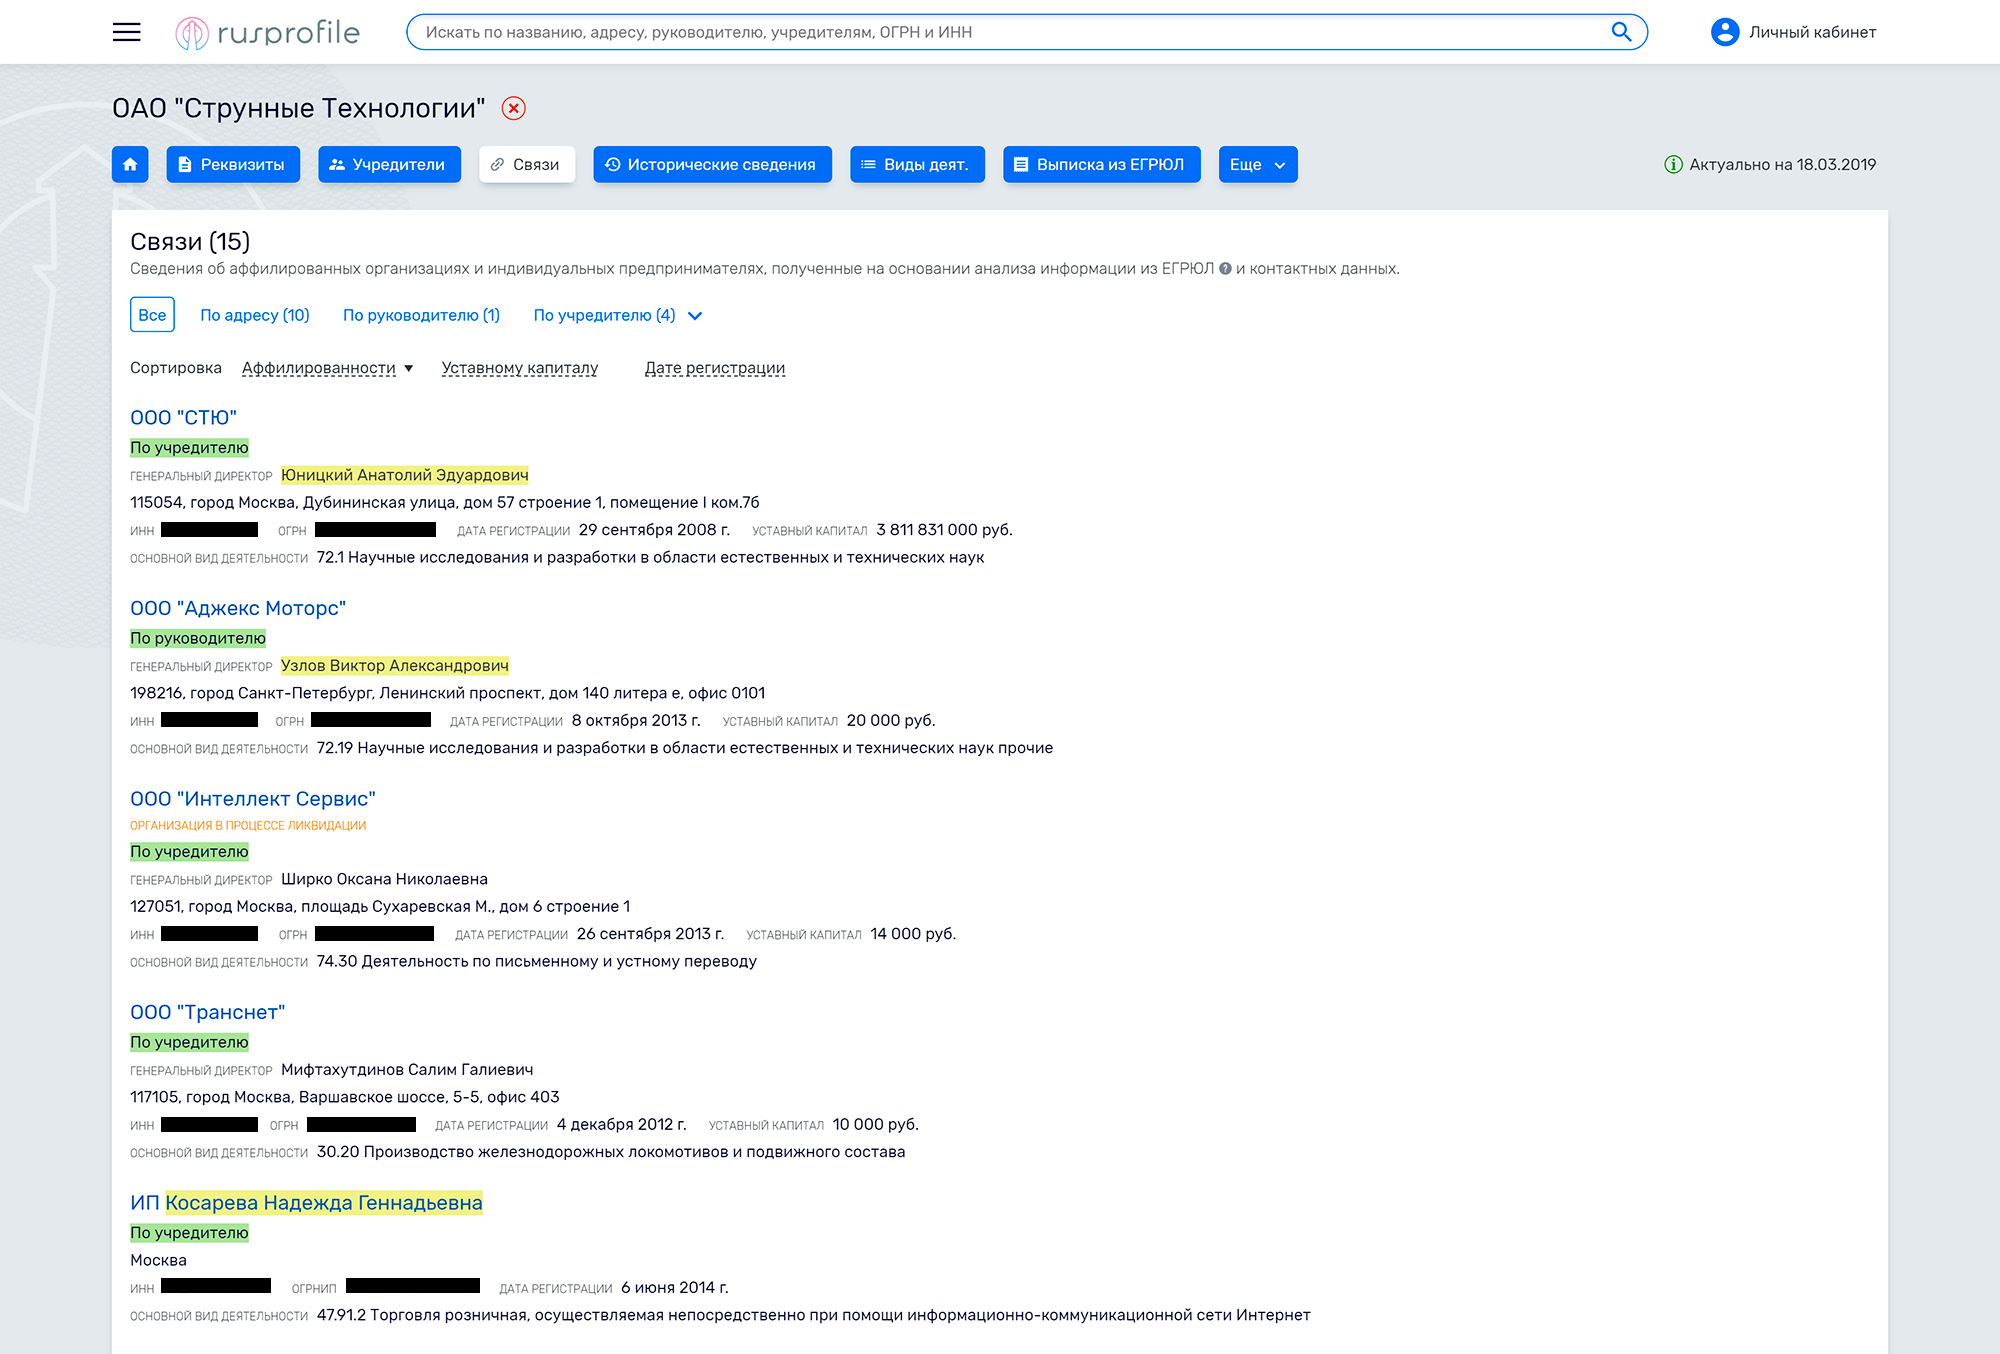2000x1354 pixels.
Task: Click the Актуально на 18.03.2019 text
Action: [1783, 165]
